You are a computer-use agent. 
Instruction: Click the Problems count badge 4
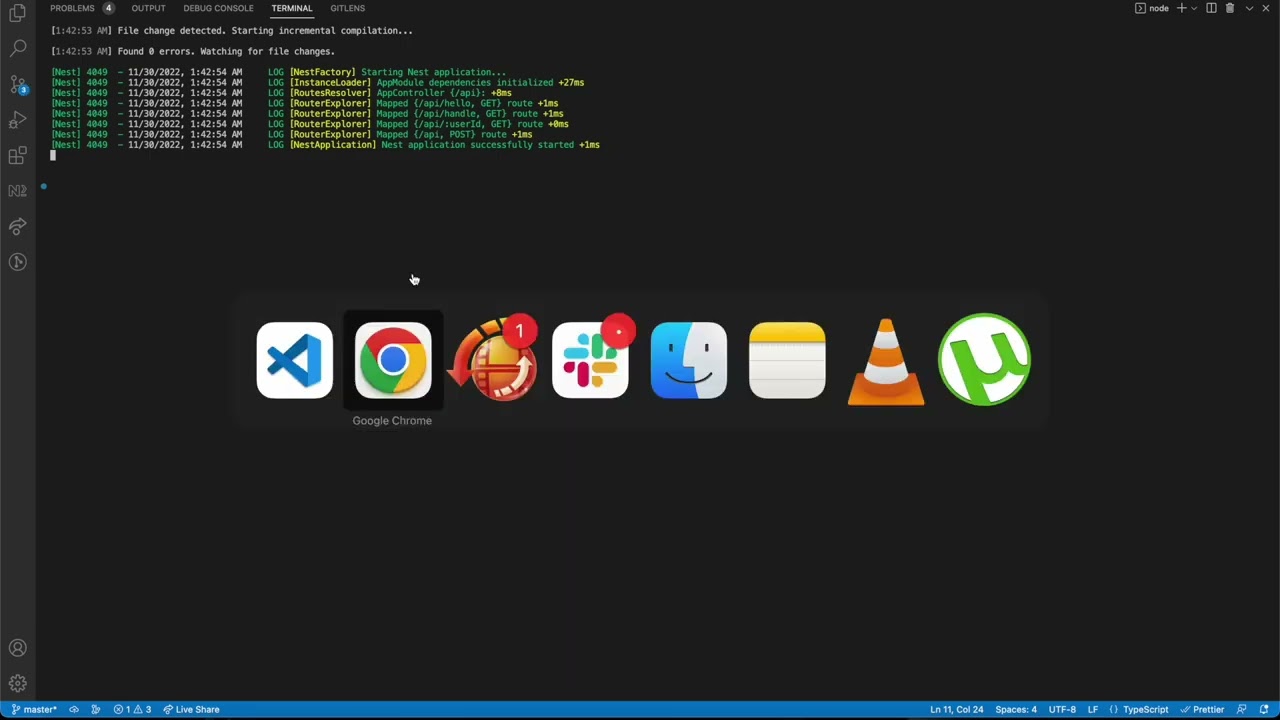pyautogui.click(x=108, y=8)
